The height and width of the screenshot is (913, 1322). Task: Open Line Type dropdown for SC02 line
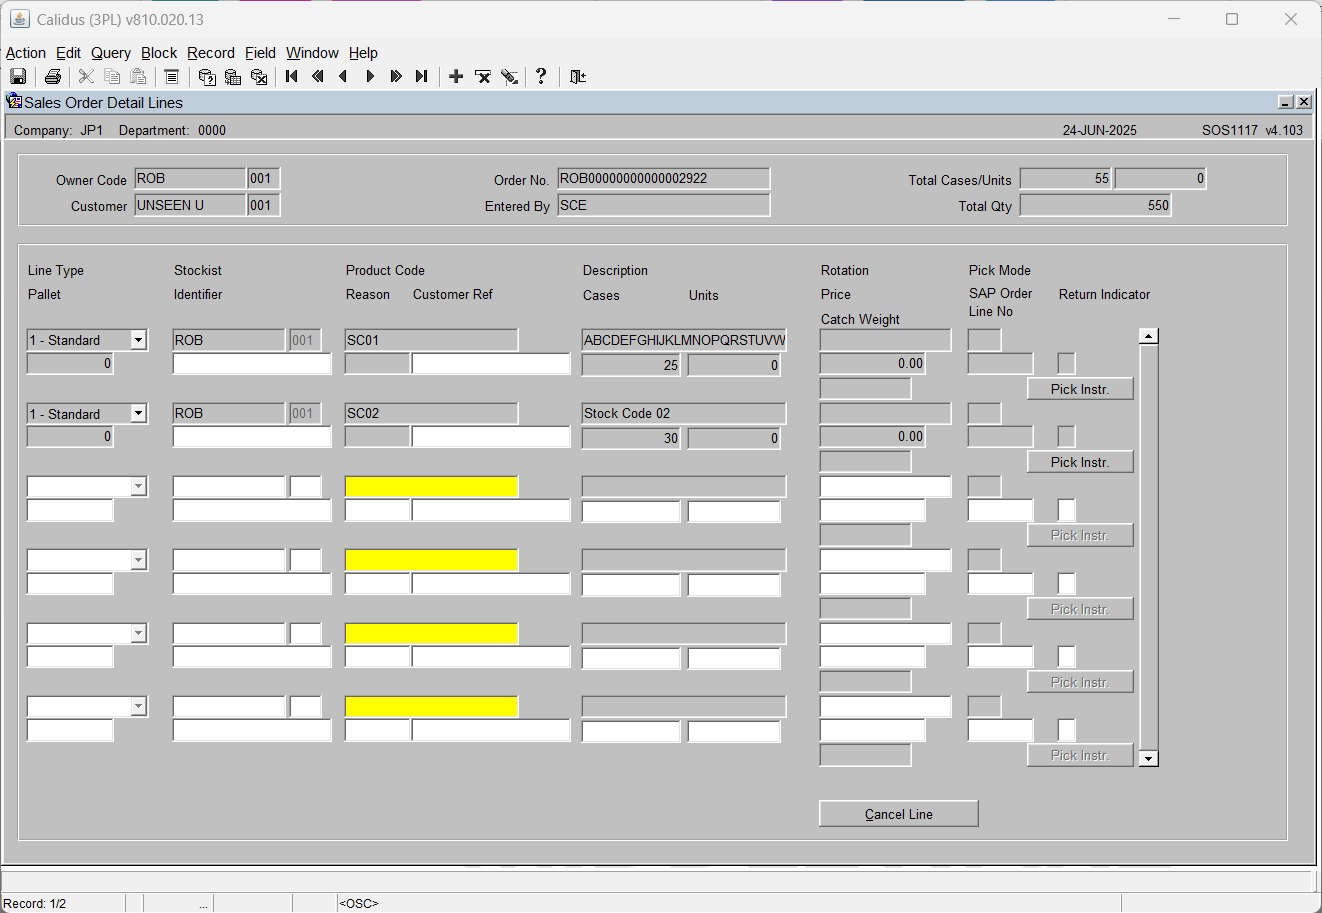tap(139, 413)
